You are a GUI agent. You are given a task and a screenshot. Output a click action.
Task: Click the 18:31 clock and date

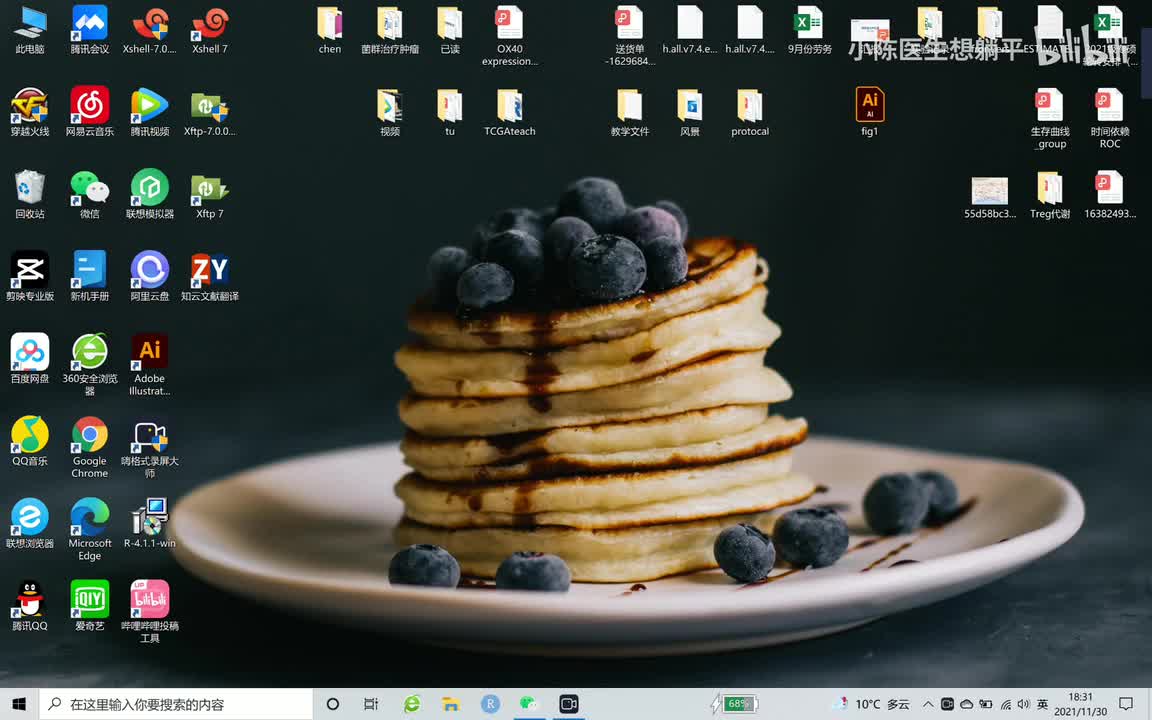[x=1080, y=704]
